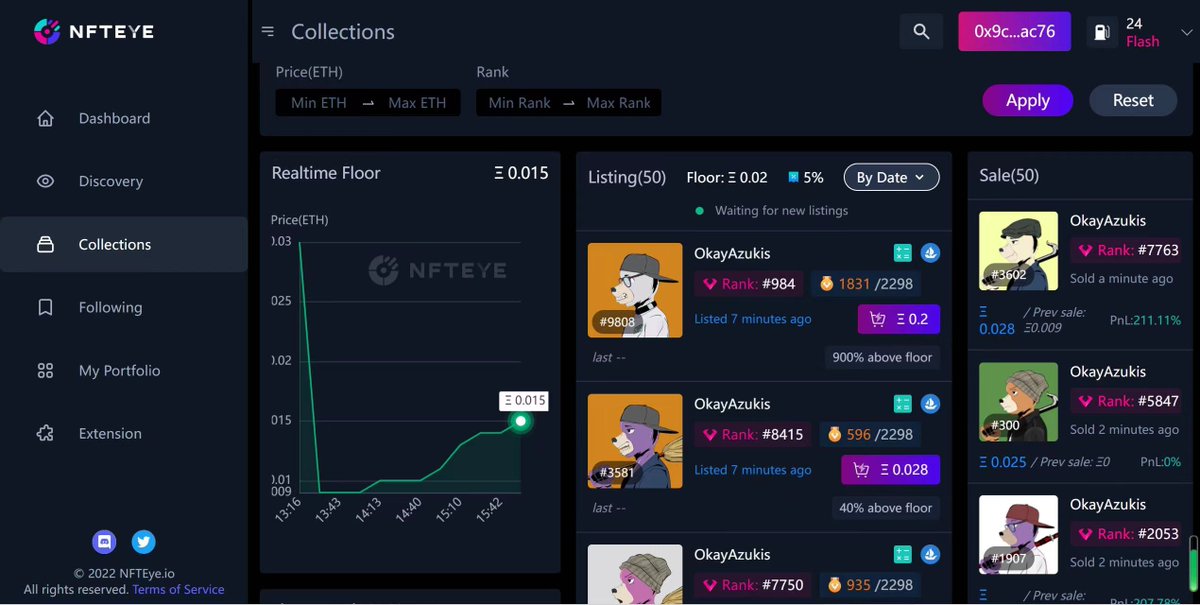Expand the By Date sort dropdown
This screenshot has height=605, width=1200.
click(891, 177)
